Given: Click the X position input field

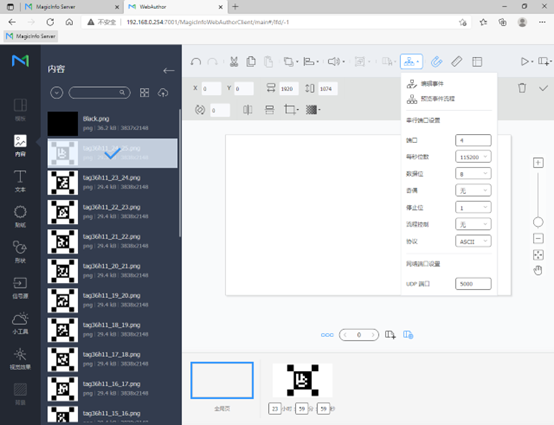Looking at the screenshot, I should pyautogui.click(x=211, y=88).
